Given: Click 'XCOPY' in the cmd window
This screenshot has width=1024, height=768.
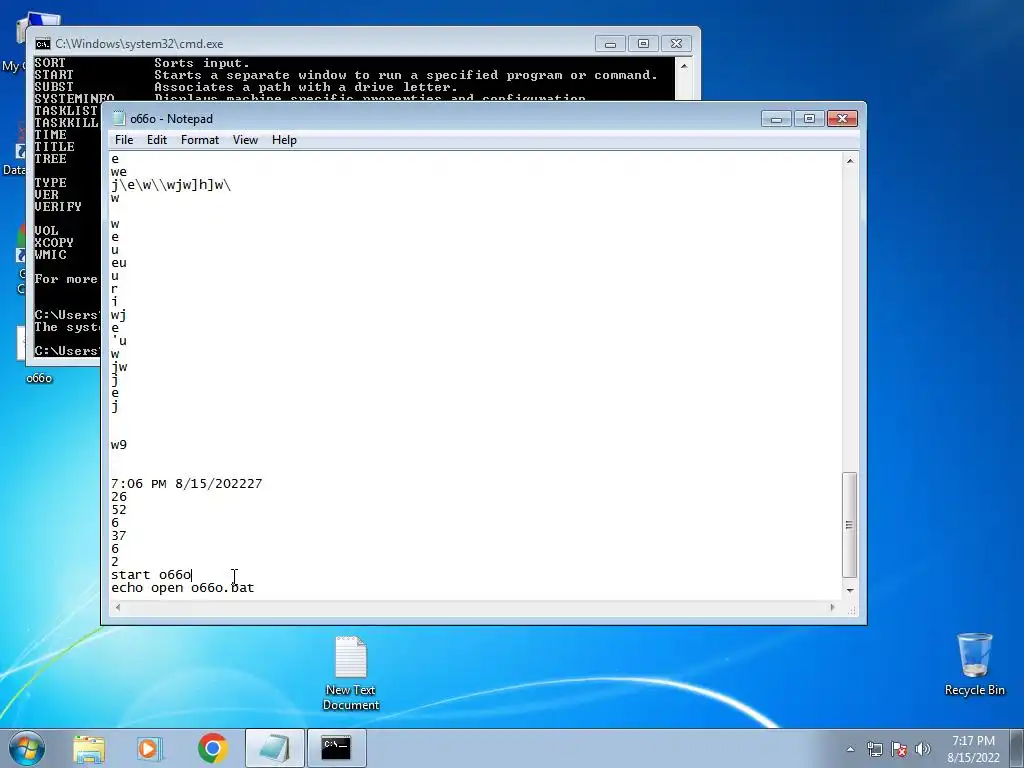Looking at the screenshot, I should (54, 242).
